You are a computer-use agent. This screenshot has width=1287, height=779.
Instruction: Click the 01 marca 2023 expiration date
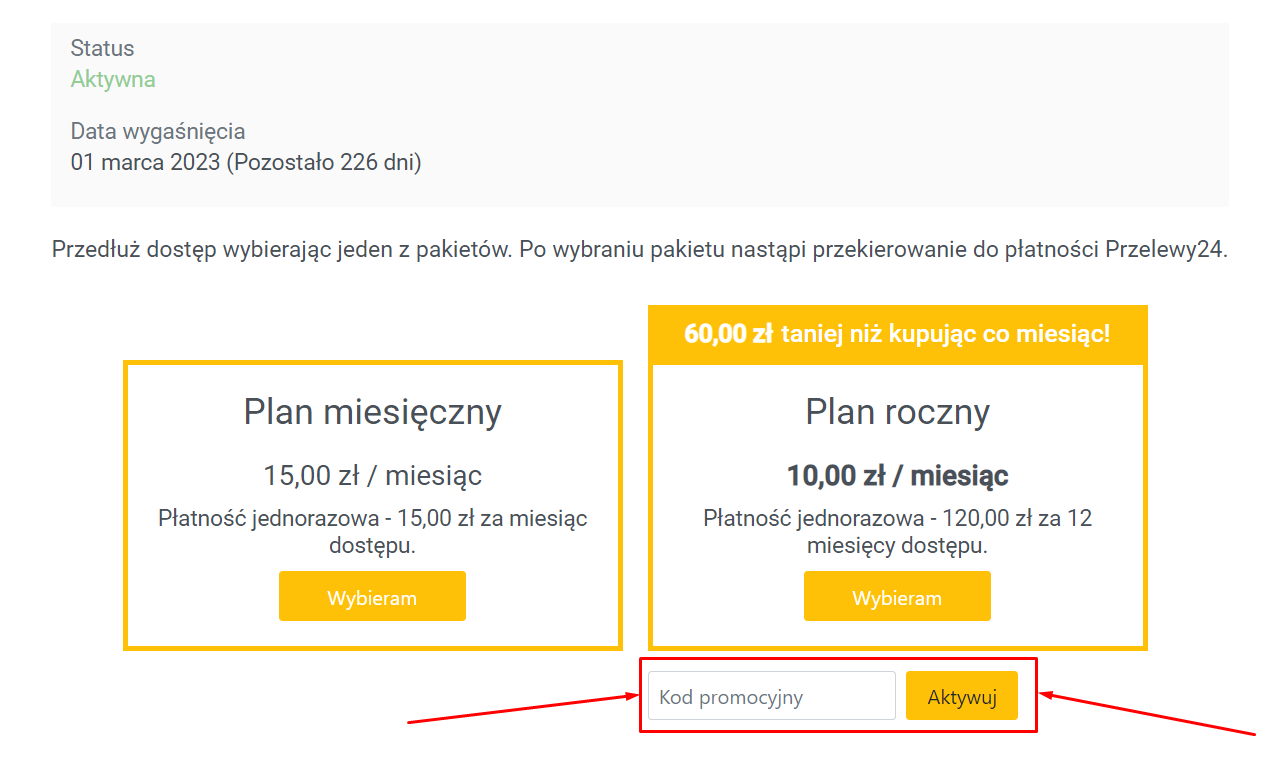145,162
